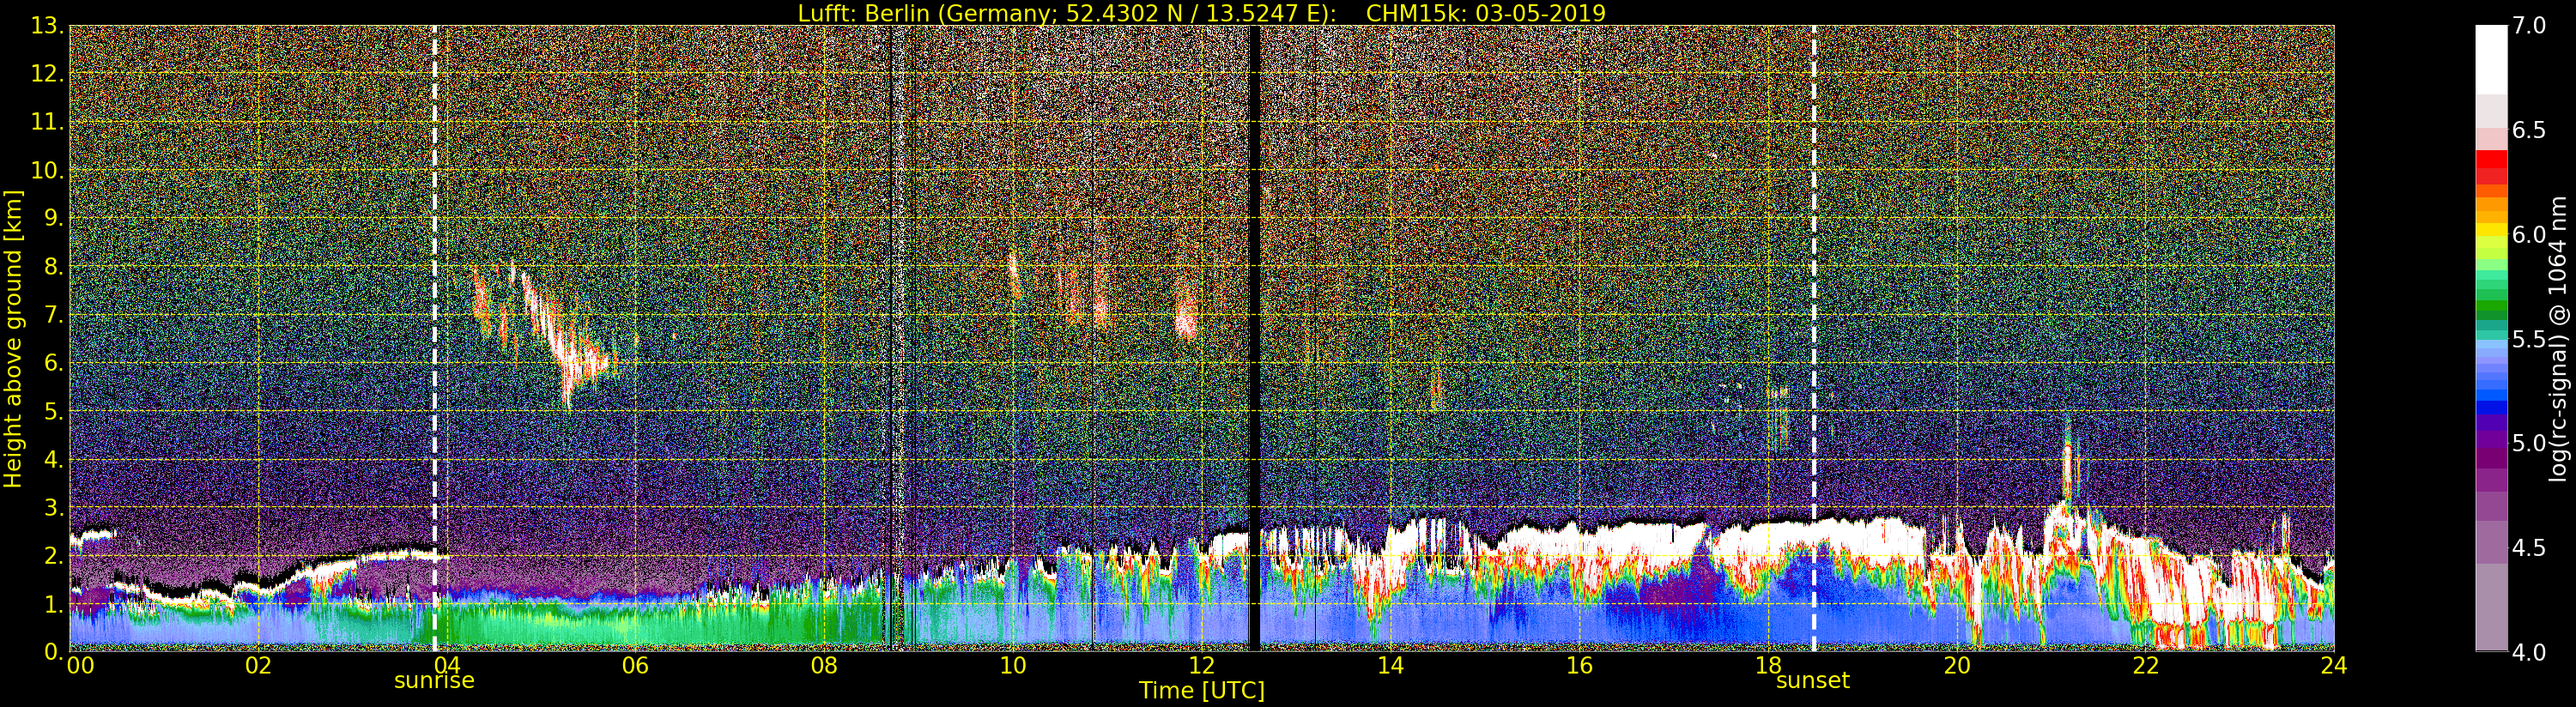The image size is (2576, 707).
Task: Click the '12' time tick label
Action: click(1202, 665)
